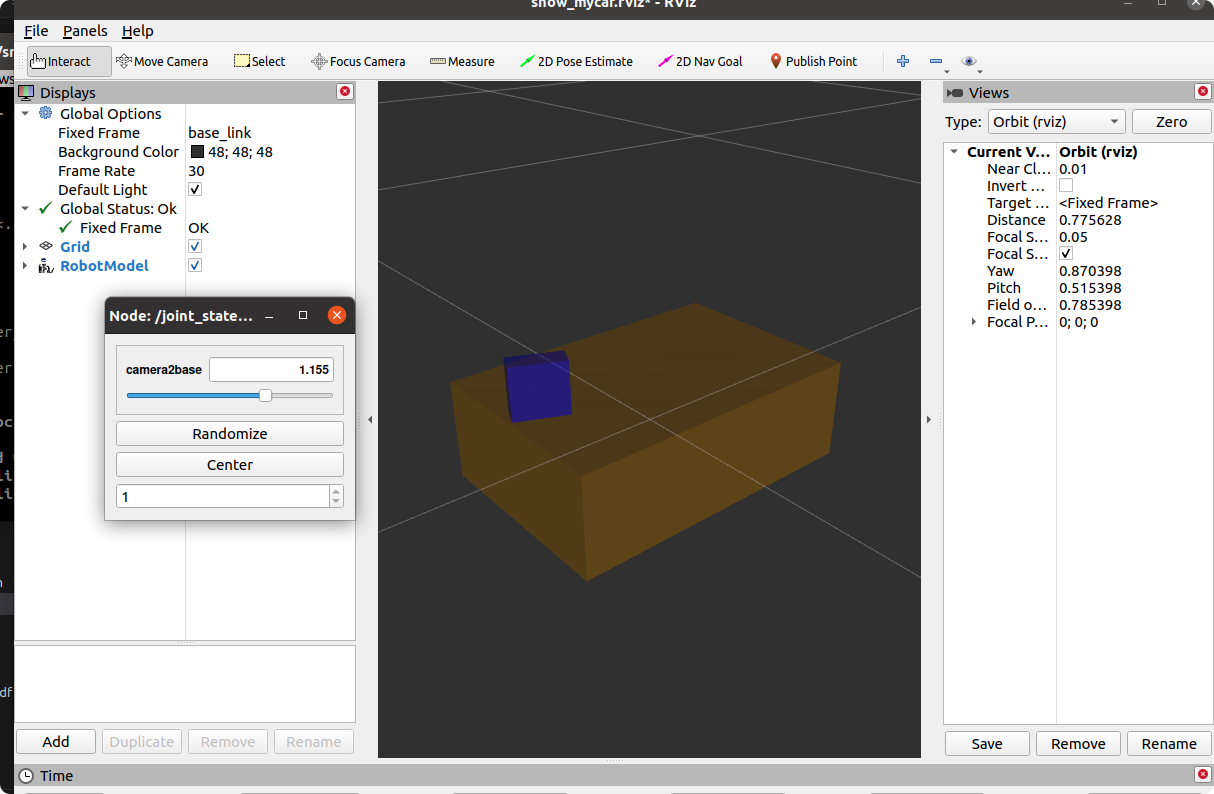Close the Time panel
Viewport: 1214px width, 794px height.
(x=1203, y=774)
